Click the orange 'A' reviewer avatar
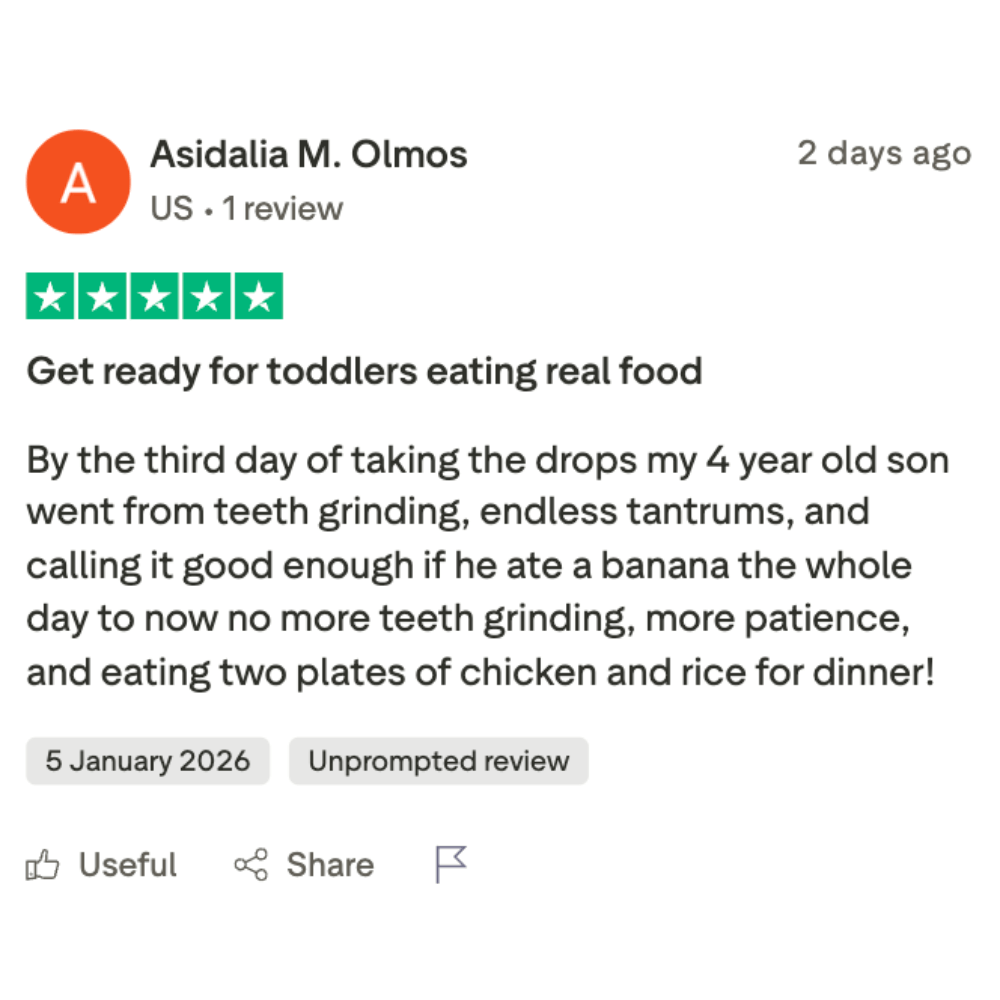The width and height of the screenshot is (1000, 1000). click(x=78, y=182)
